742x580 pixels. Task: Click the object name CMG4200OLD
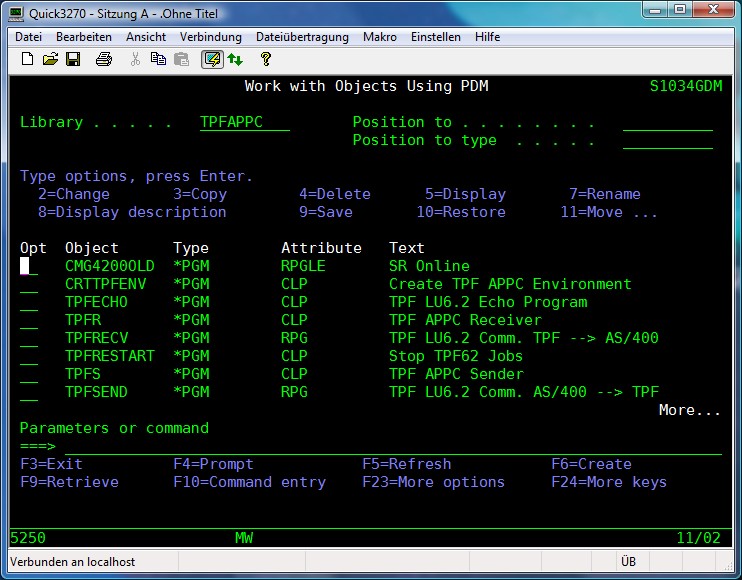110,266
